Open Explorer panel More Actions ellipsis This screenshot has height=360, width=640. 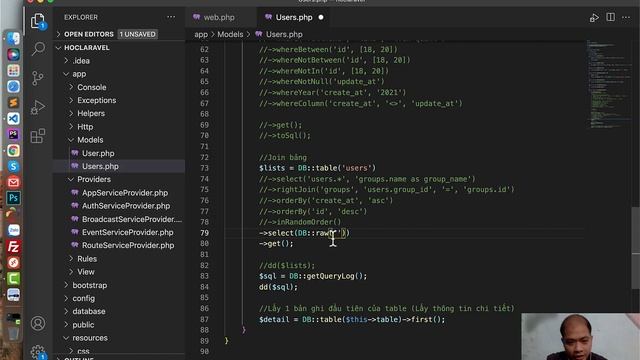171,17
